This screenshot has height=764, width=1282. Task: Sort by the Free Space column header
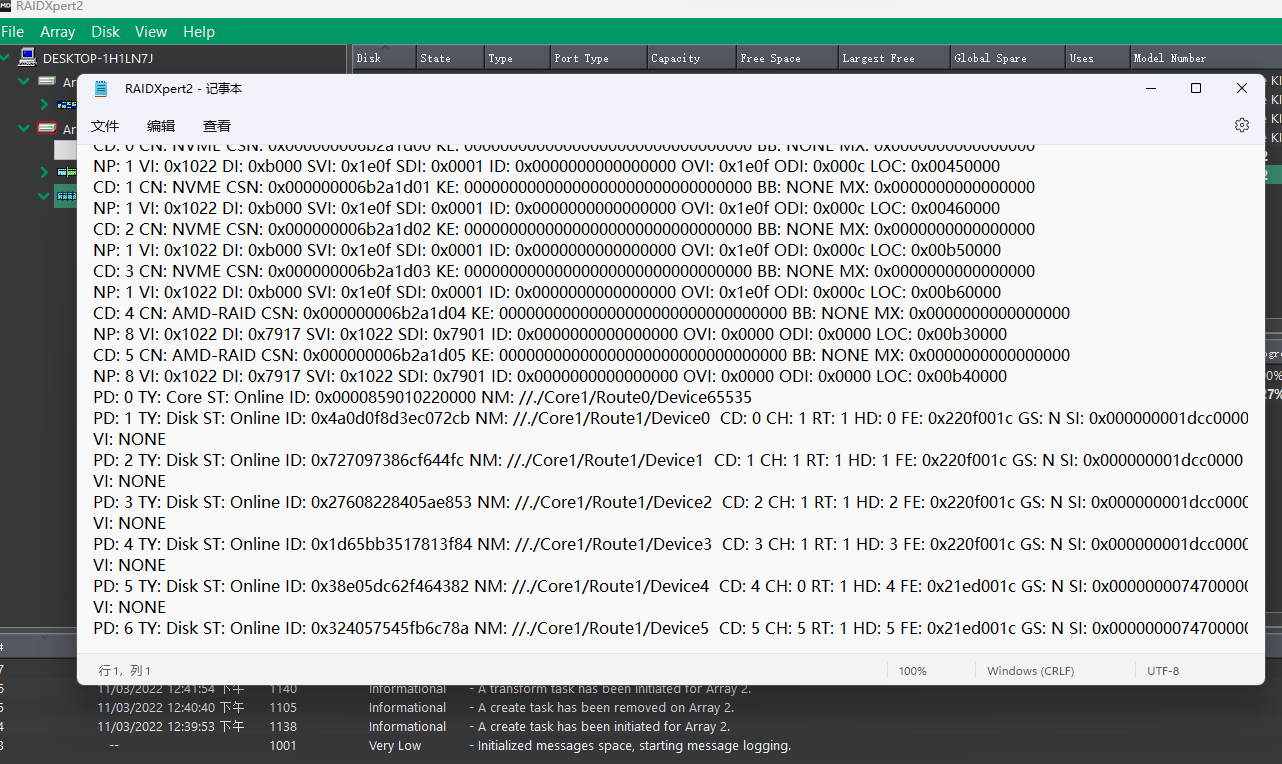pos(787,58)
